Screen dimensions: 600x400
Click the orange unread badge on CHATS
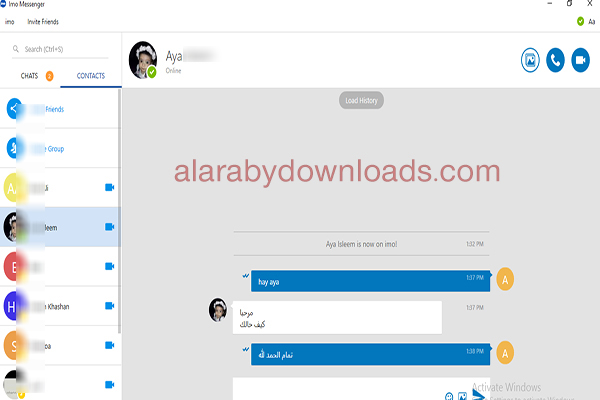[x=49, y=76]
